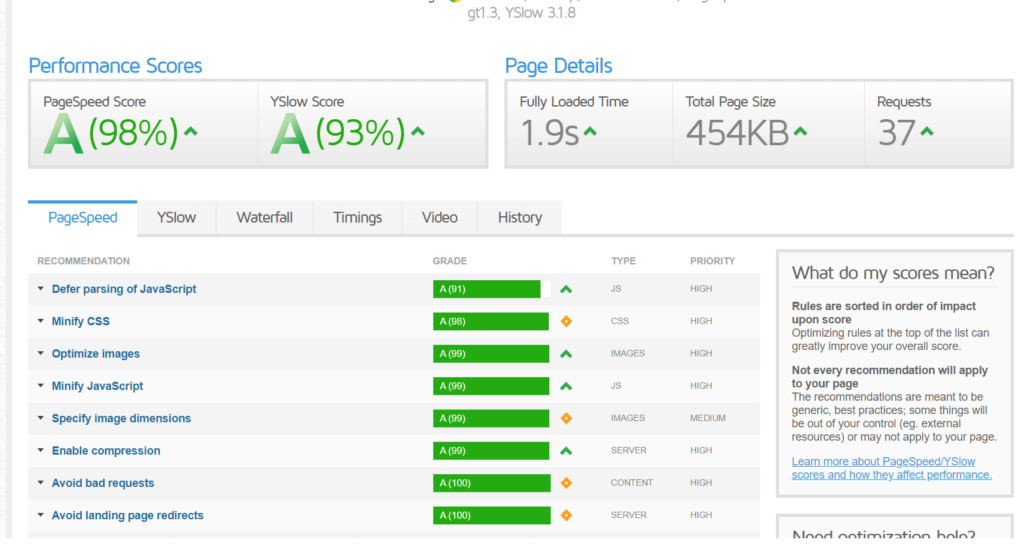The width and height of the screenshot is (1024, 544).
Task: Click the Total Page Size 454KB value
Action: coord(737,133)
